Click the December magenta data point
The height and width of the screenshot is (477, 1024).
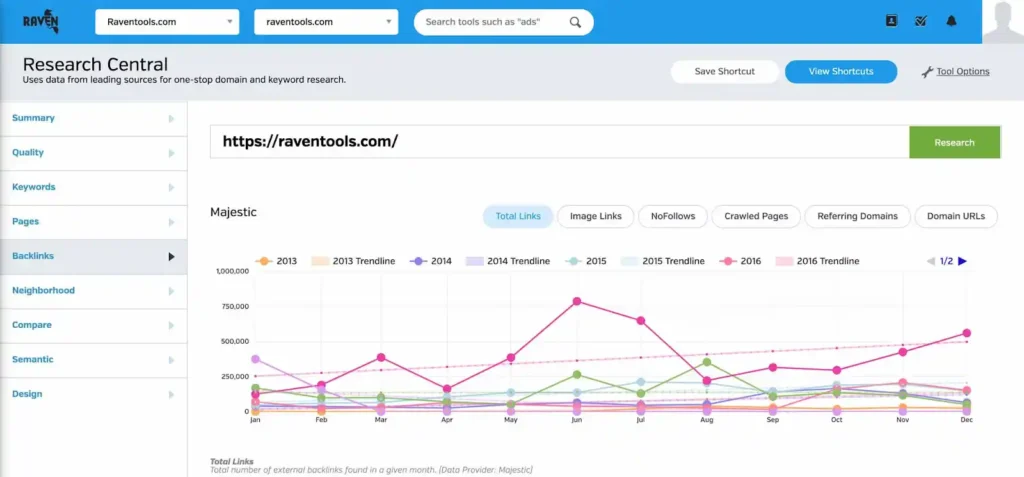[967, 333]
